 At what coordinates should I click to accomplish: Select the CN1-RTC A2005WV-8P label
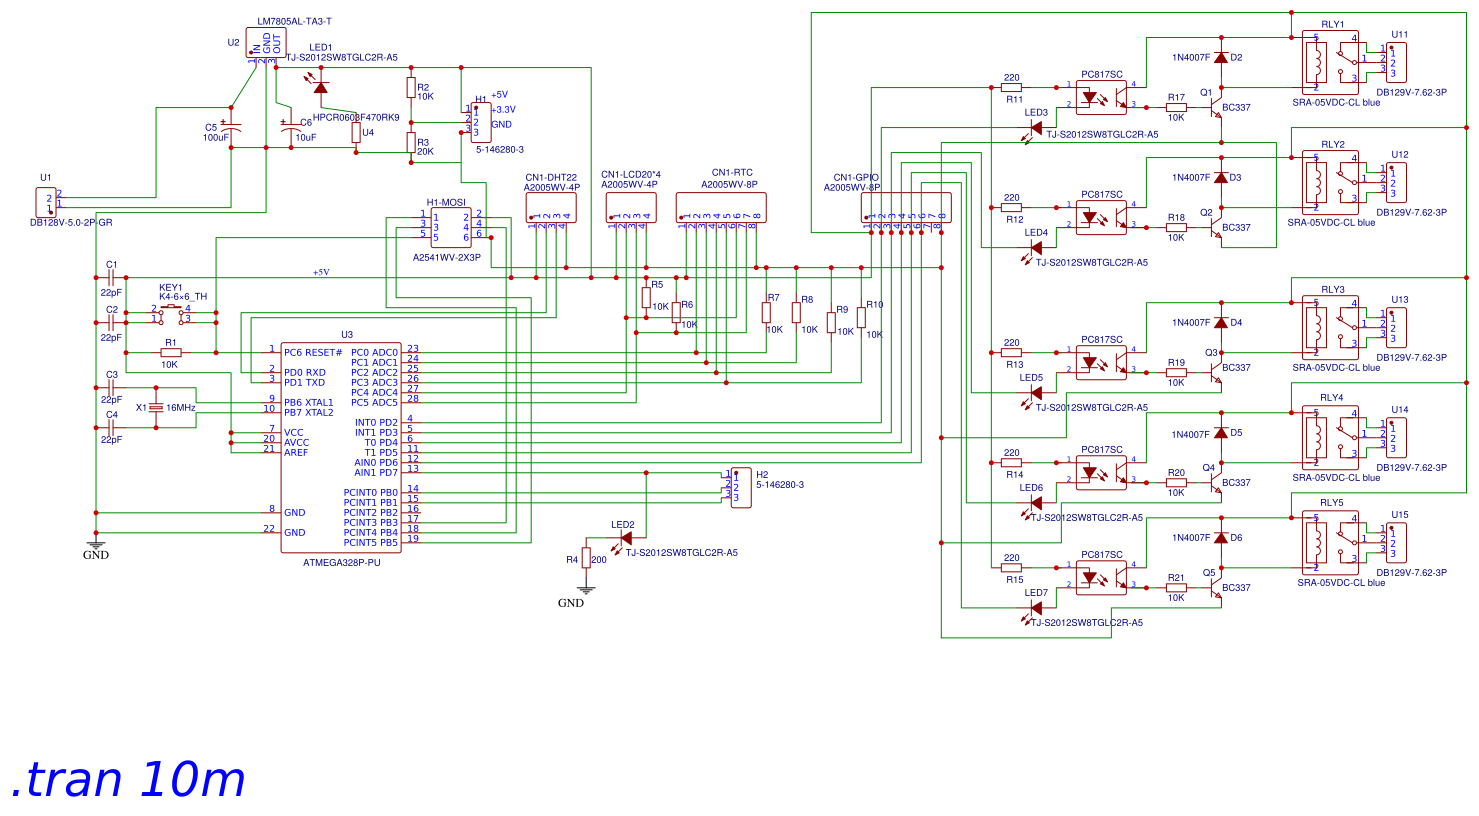[730, 184]
